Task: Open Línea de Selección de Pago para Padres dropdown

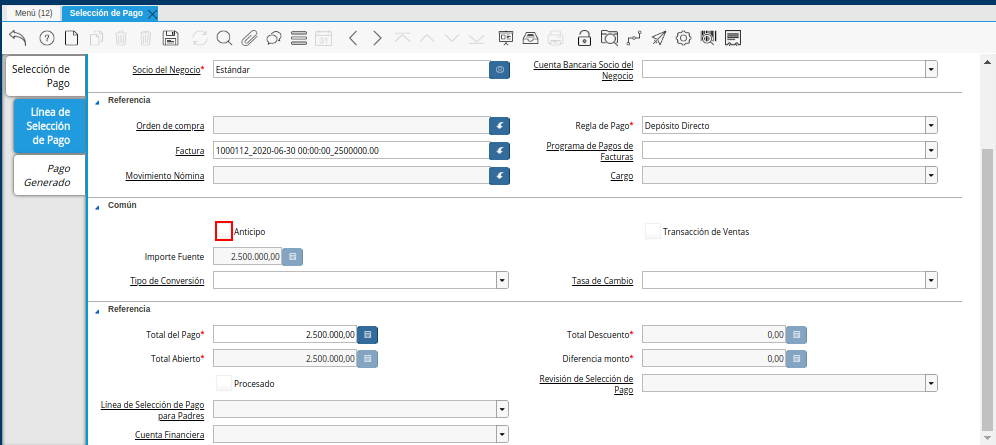Action: [502, 409]
